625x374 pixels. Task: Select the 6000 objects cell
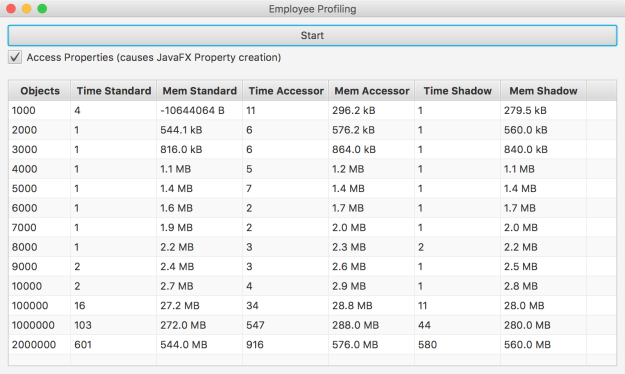tap(39, 208)
